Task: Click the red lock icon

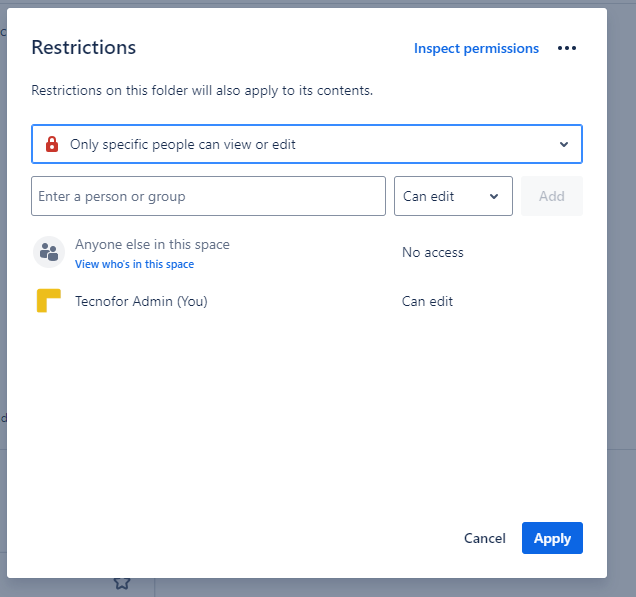Action: click(x=52, y=145)
